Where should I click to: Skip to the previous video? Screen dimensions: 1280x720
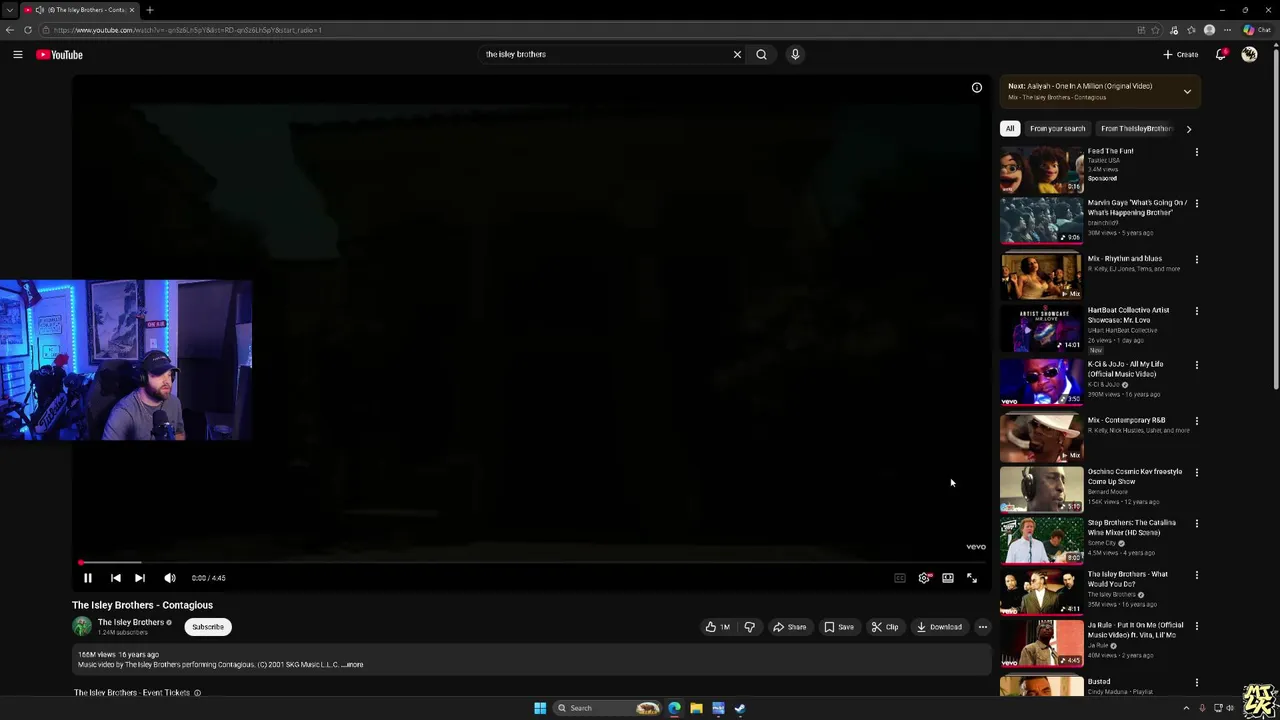pyautogui.click(x=116, y=578)
